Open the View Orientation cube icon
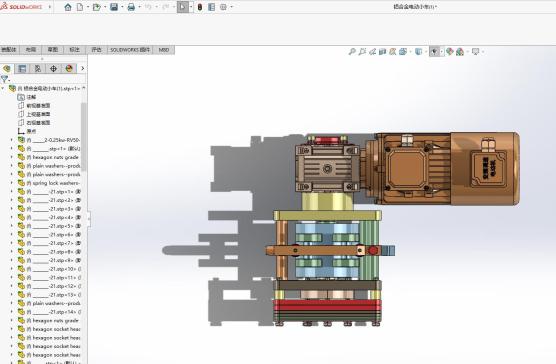556x364 pixels. click(x=403, y=52)
